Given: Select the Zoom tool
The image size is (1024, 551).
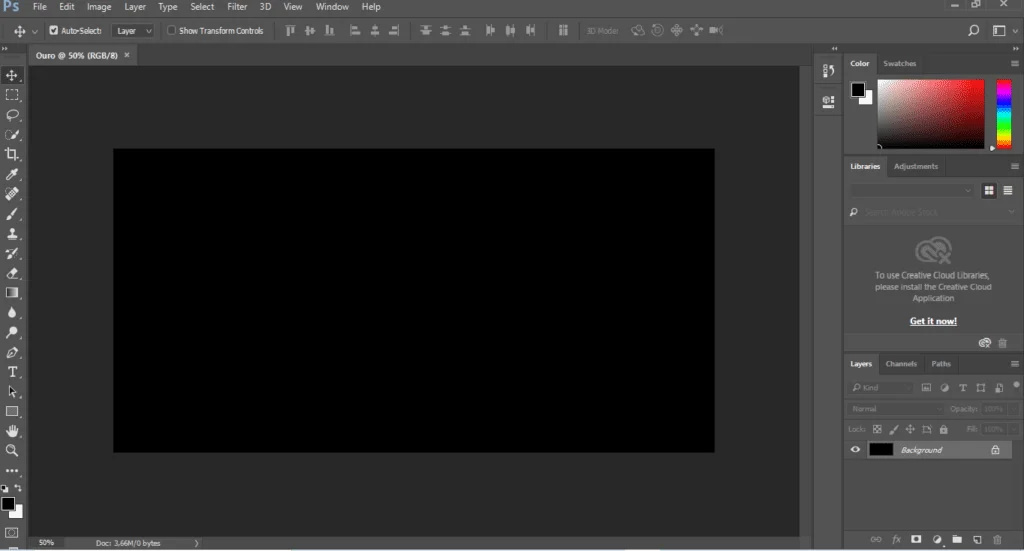Looking at the screenshot, I should point(12,450).
